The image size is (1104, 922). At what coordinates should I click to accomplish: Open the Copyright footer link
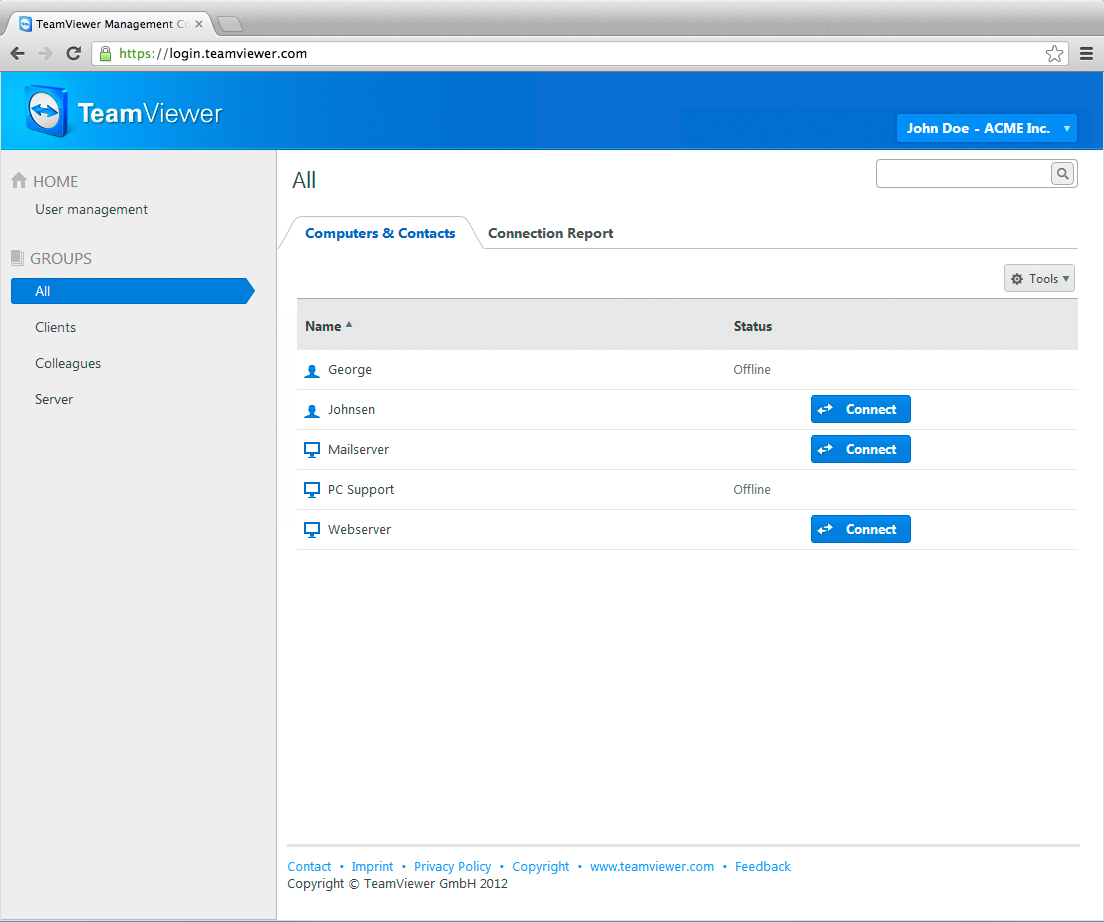[541, 866]
